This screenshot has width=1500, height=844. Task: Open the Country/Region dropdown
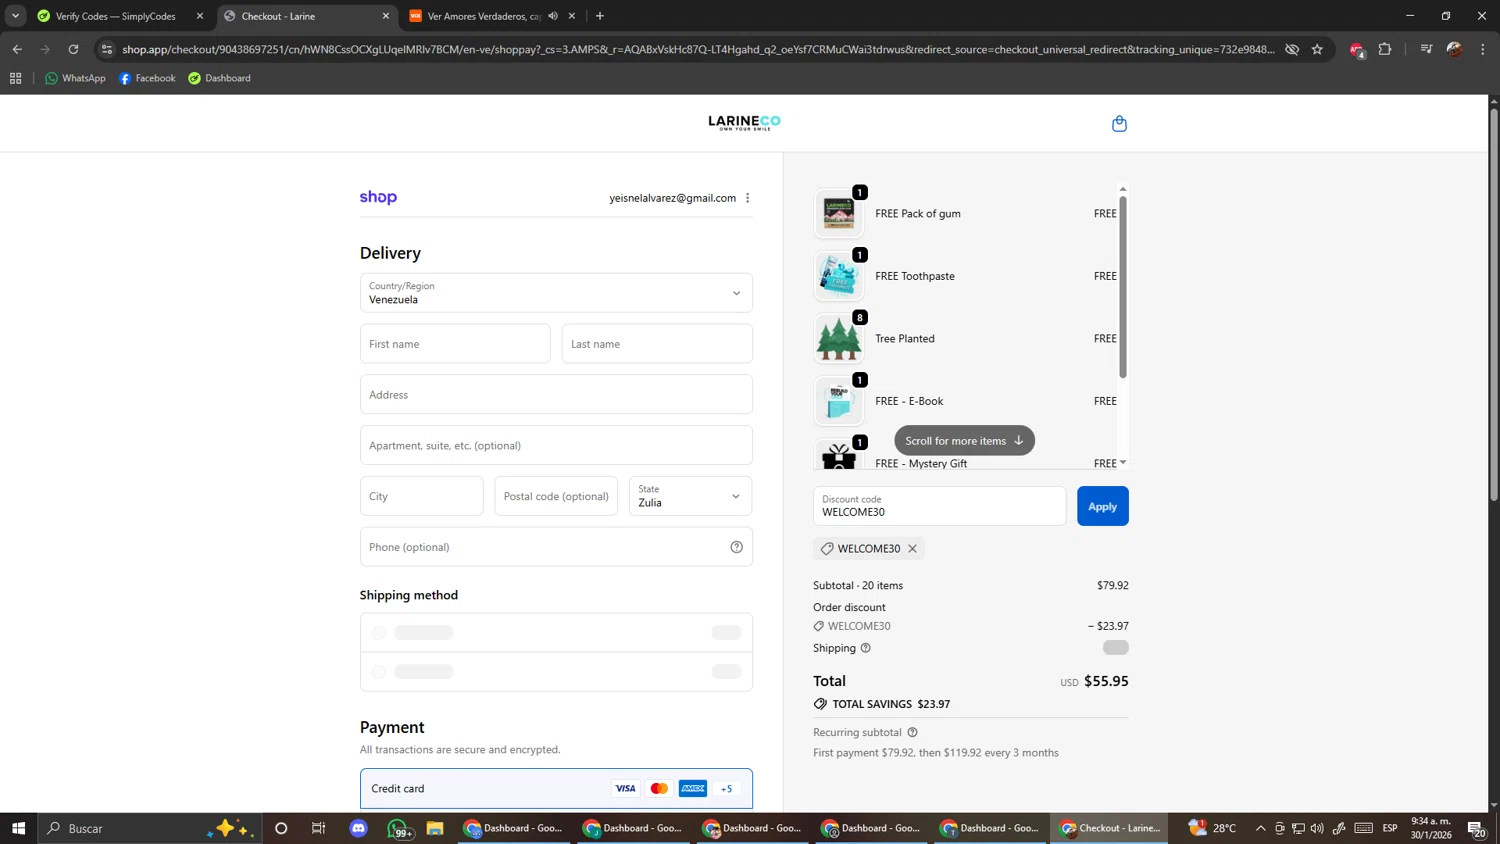coord(556,293)
